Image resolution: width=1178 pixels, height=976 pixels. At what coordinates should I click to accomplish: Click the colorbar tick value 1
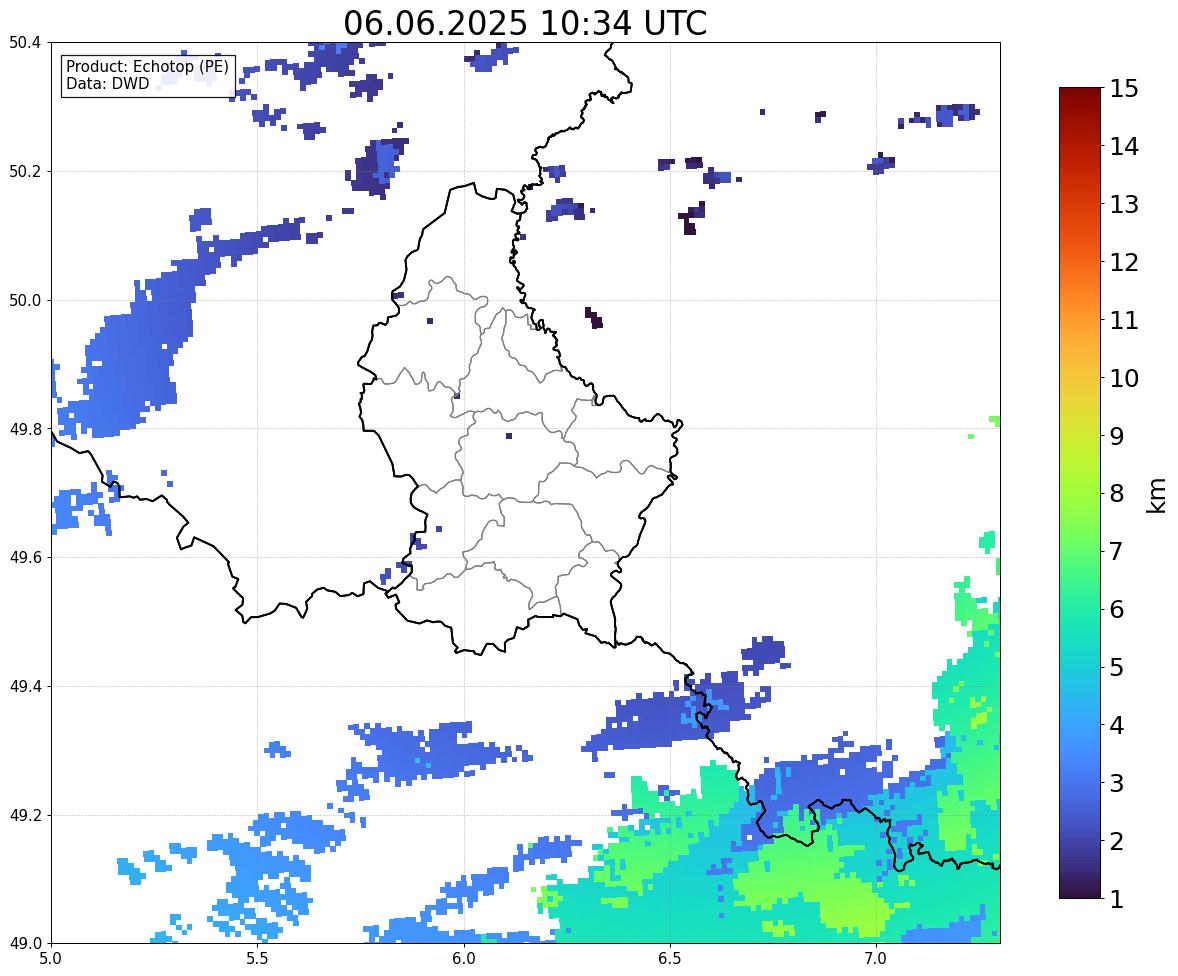(1117, 899)
